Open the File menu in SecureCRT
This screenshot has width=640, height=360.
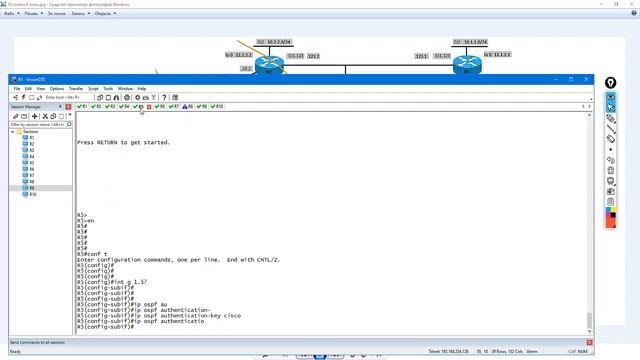click(17, 89)
